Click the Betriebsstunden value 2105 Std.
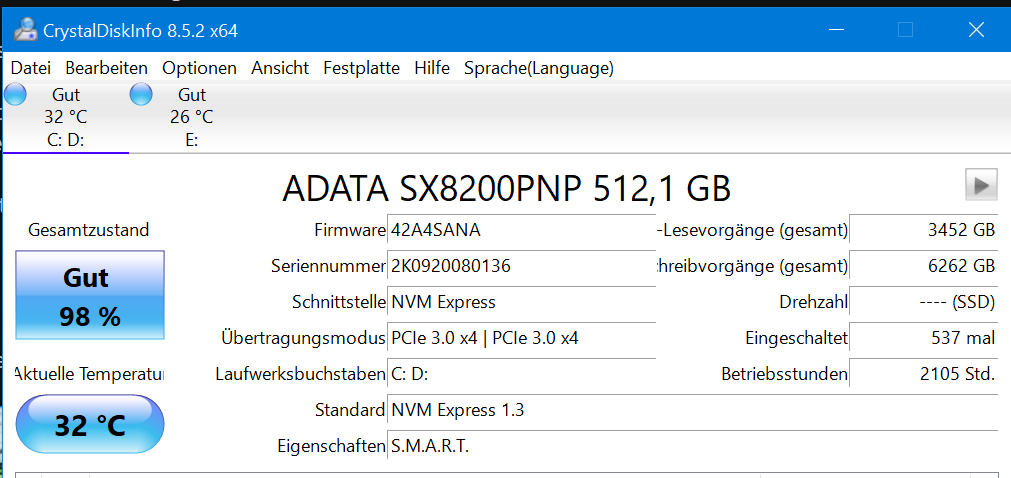 coord(922,374)
